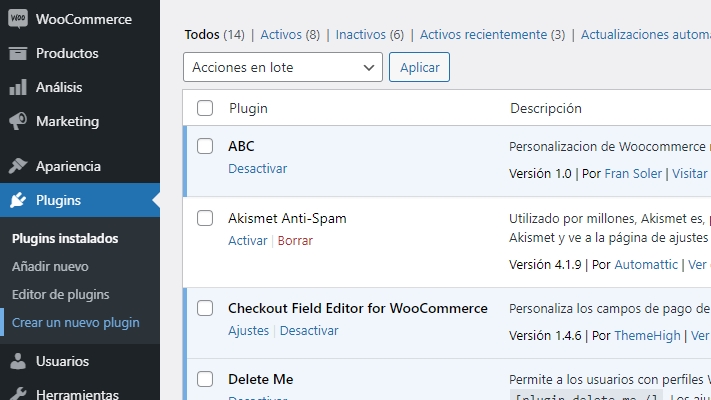This screenshot has width=711, height=400.
Task: Tick the select-all plugins checkbox
Action: tap(205, 108)
